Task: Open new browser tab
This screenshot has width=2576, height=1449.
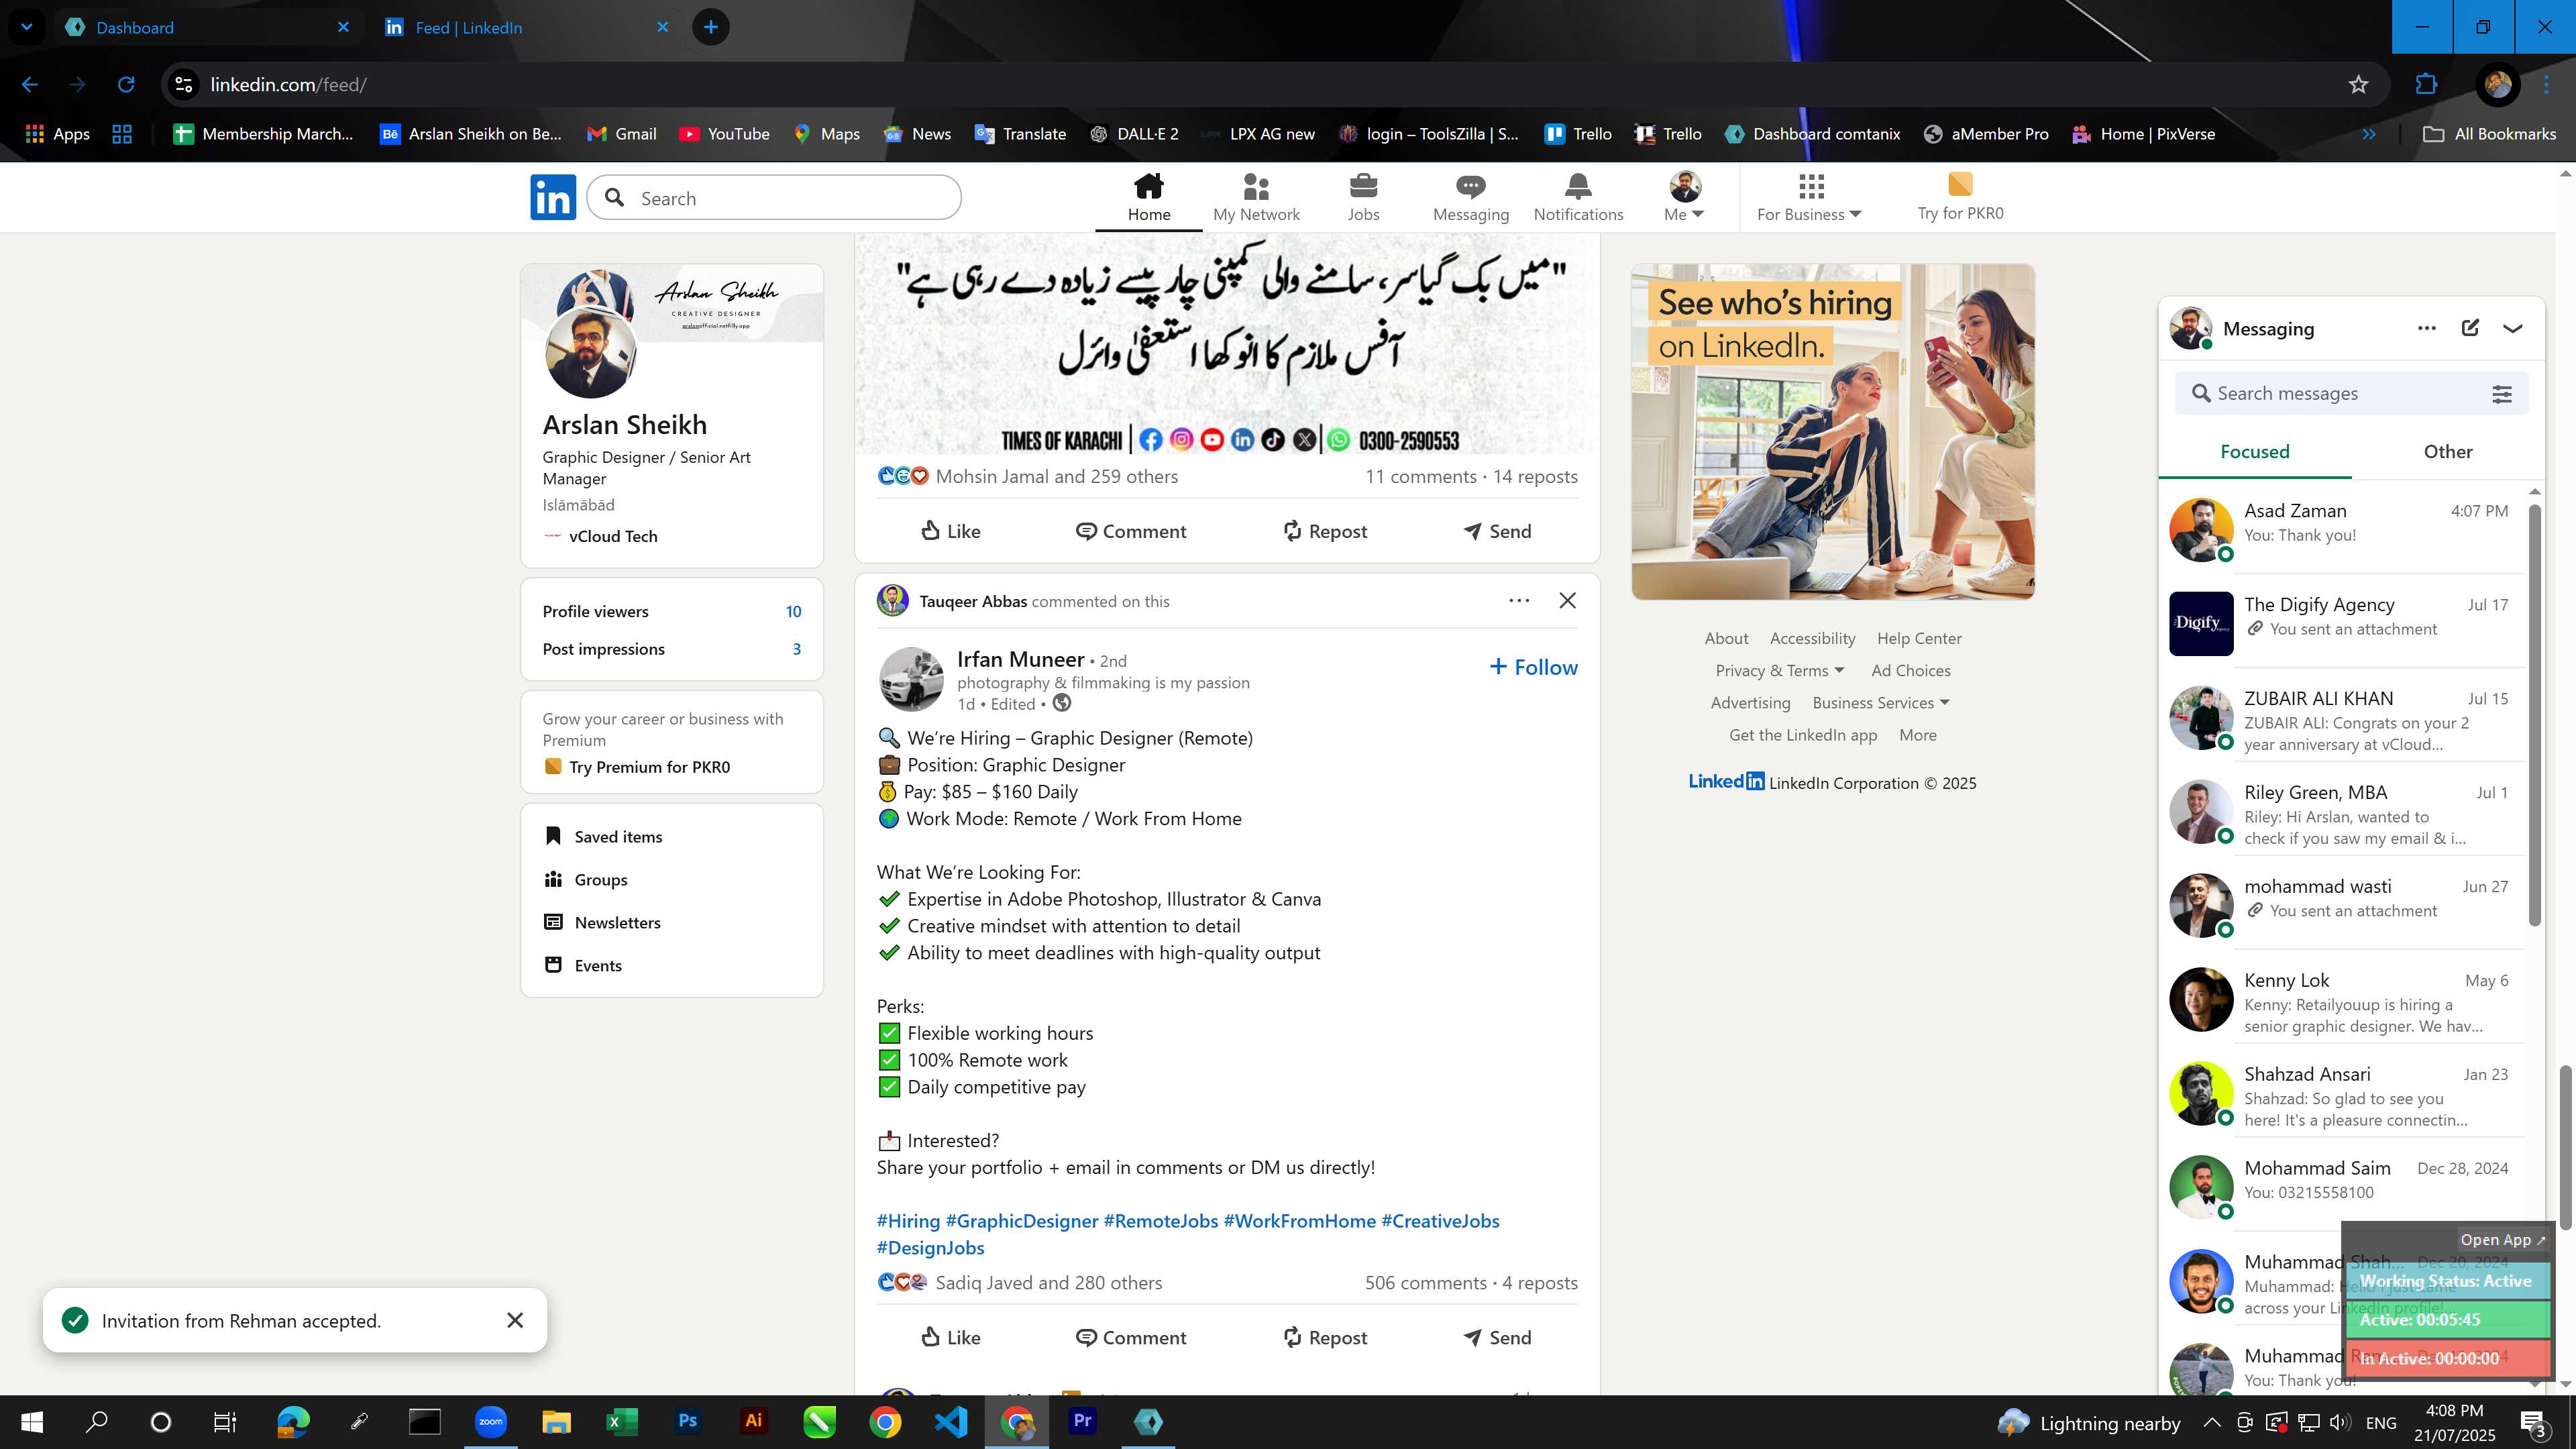Action: point(710,27)
